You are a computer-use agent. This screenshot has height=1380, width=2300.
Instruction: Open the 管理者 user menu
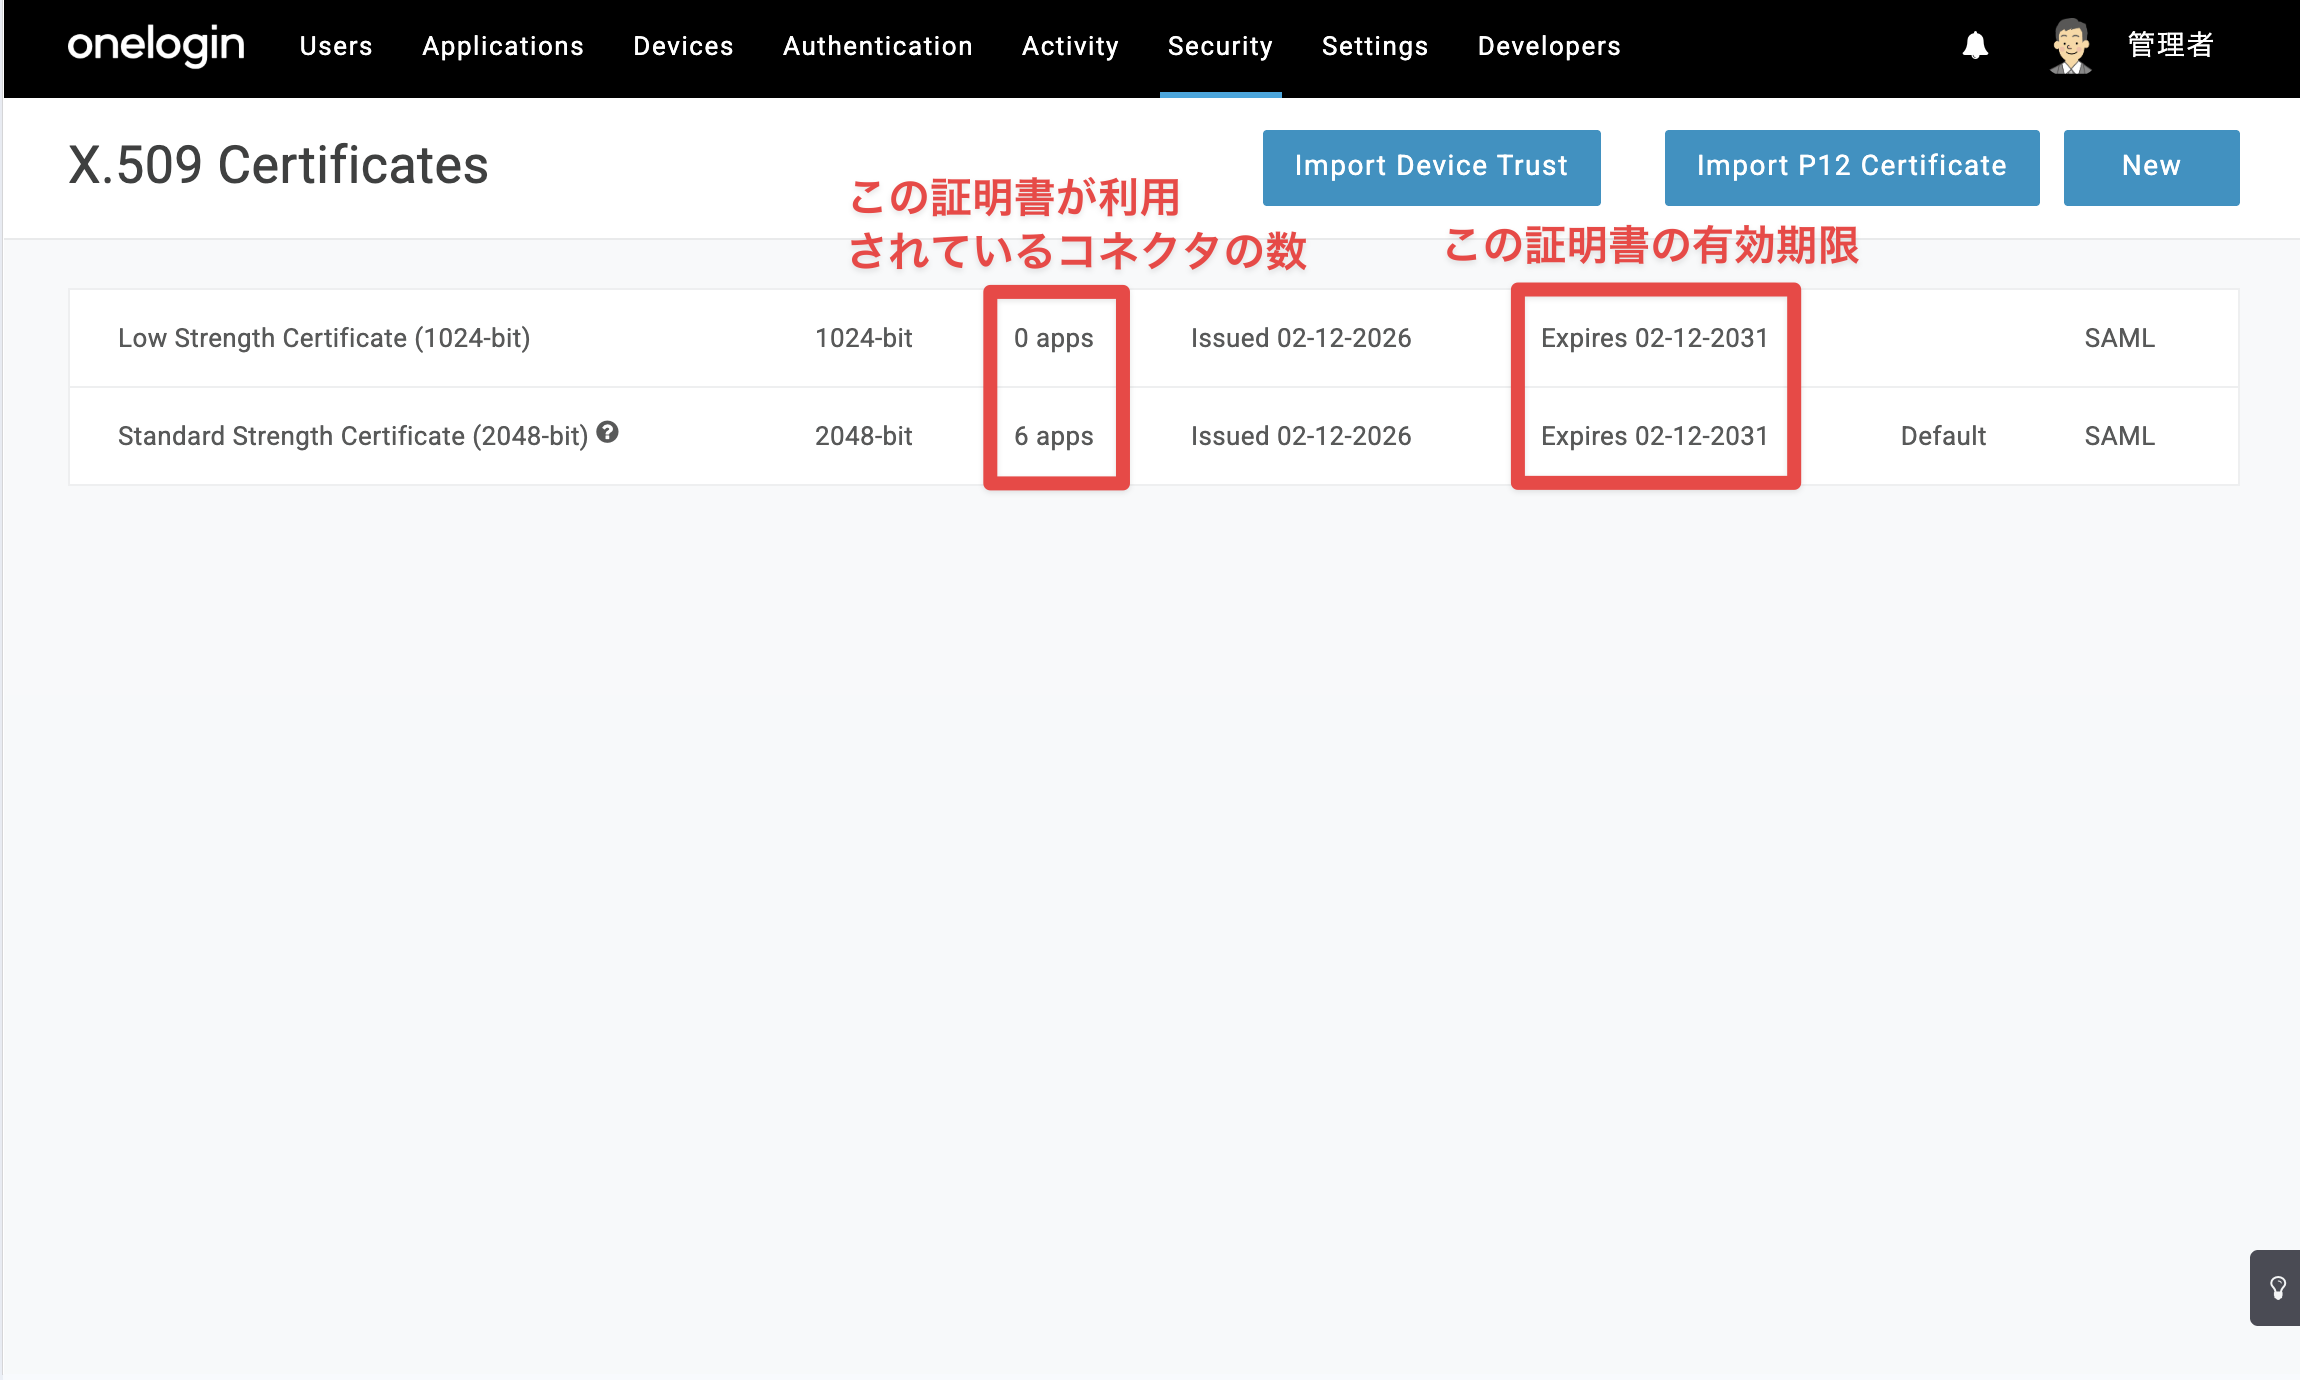pyautogui.click(x=2170, y=46)
